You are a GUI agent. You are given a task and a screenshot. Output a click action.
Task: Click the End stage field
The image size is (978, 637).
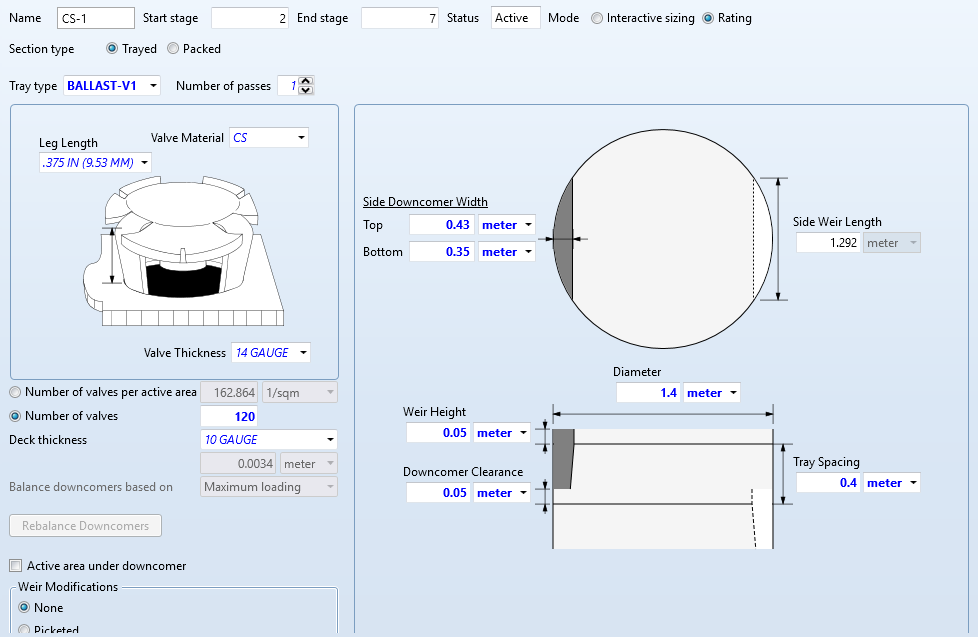[400, 18]
